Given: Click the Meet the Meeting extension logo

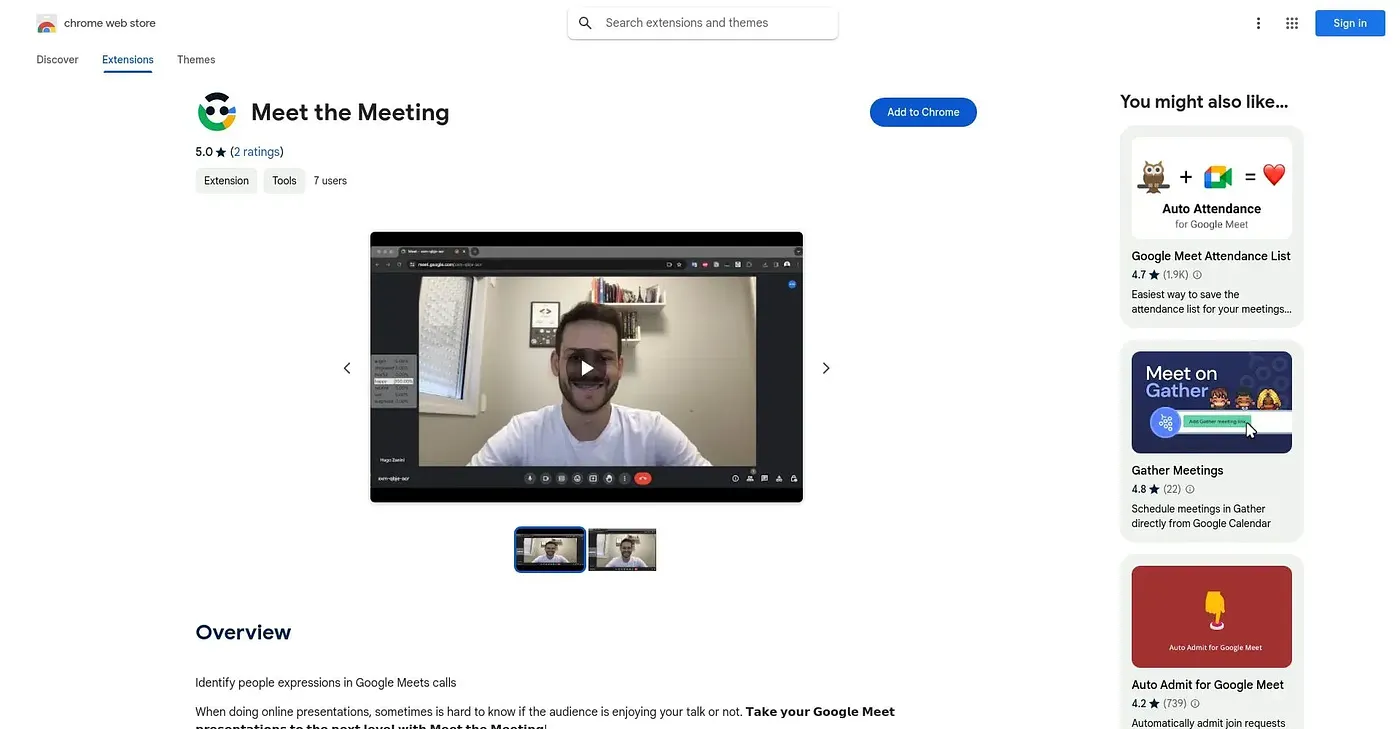Looking at the screenshot, I should (x=217, y=112).
